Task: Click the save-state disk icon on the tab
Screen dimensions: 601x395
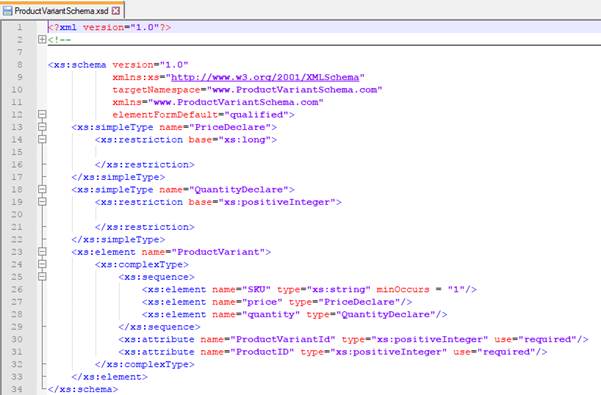Action: point(7,11)
